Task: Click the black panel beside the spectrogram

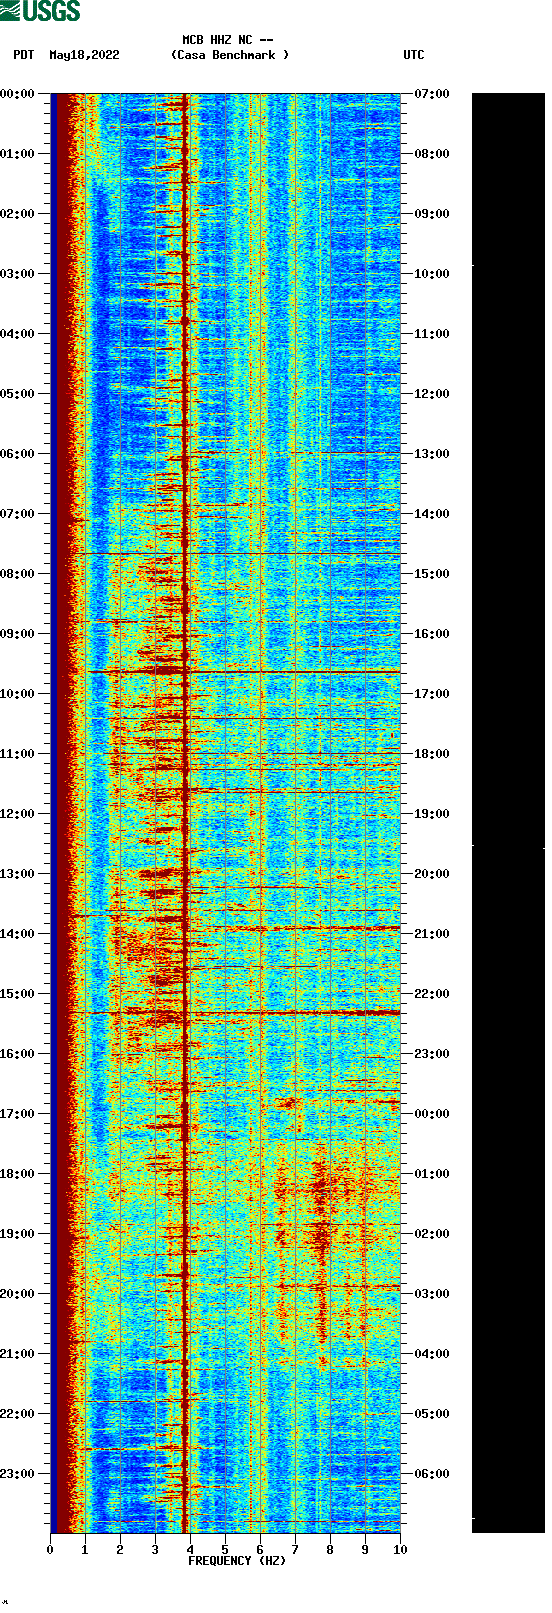Action: point(508,813)
